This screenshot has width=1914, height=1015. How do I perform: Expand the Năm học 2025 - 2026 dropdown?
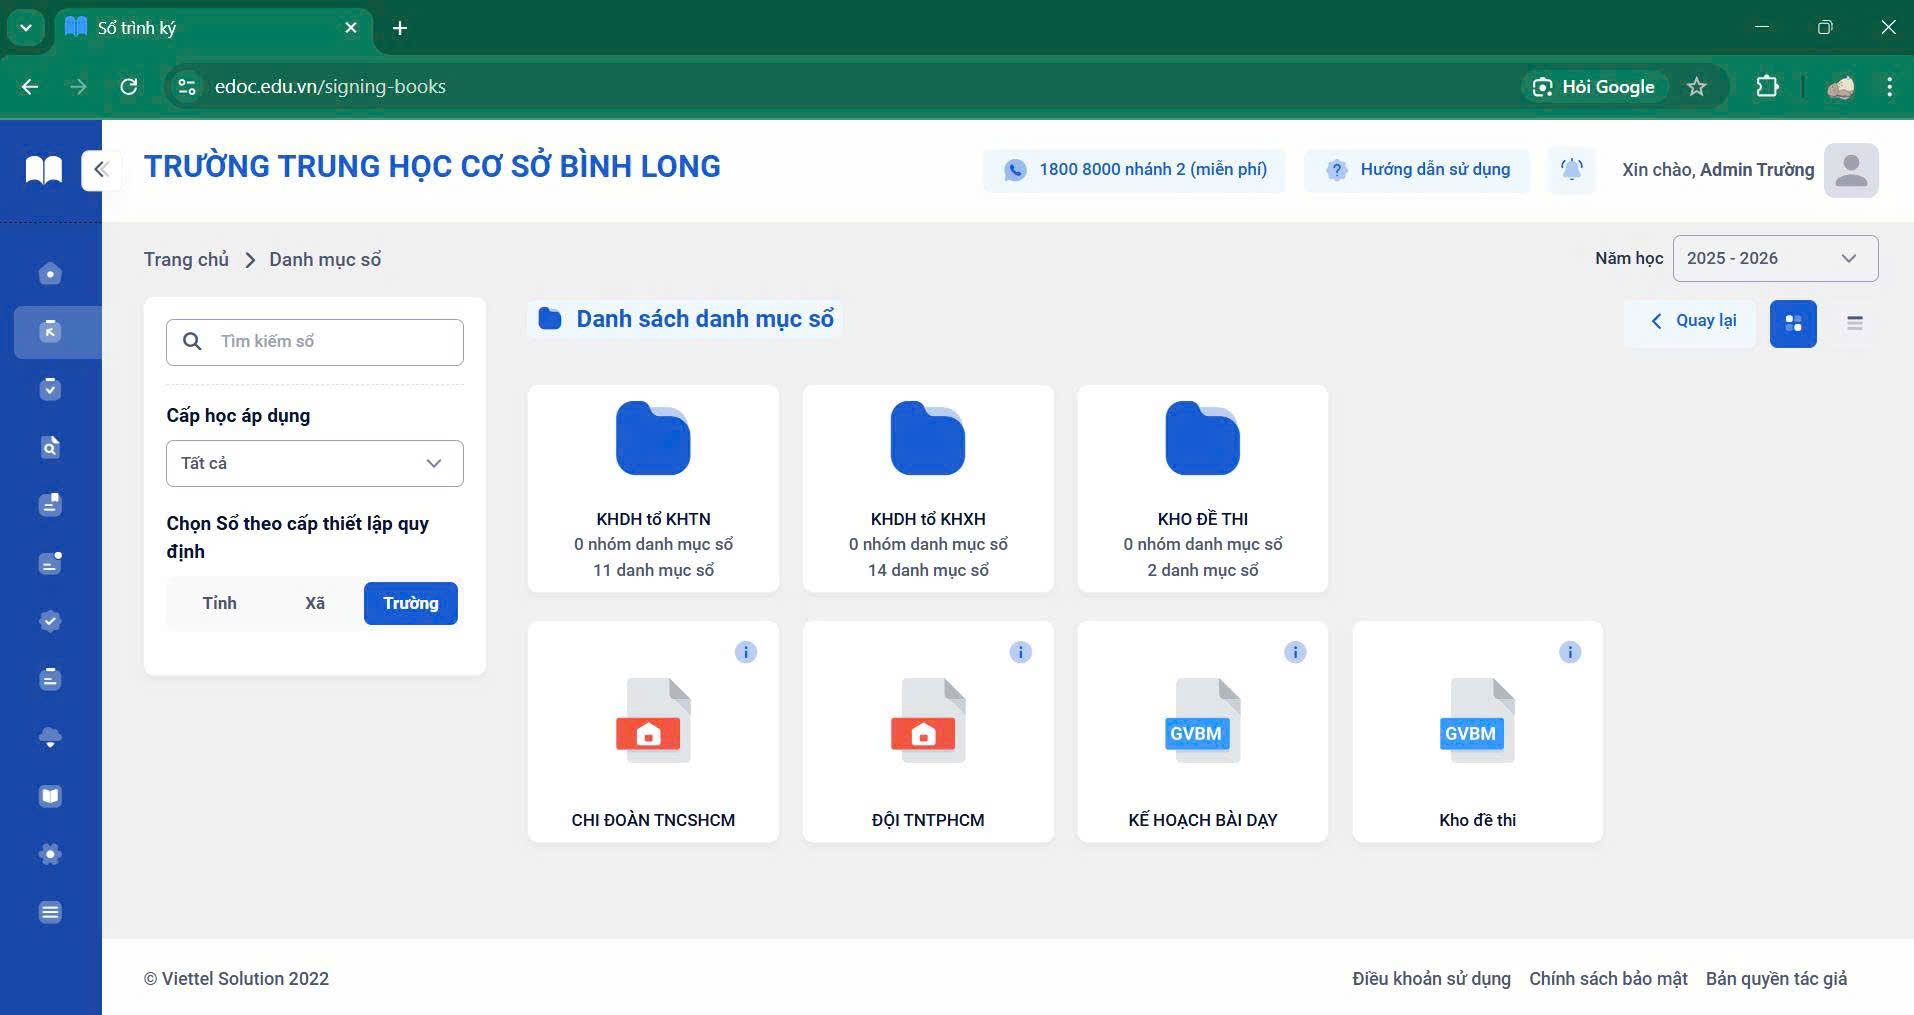(x=1775, y=259)
